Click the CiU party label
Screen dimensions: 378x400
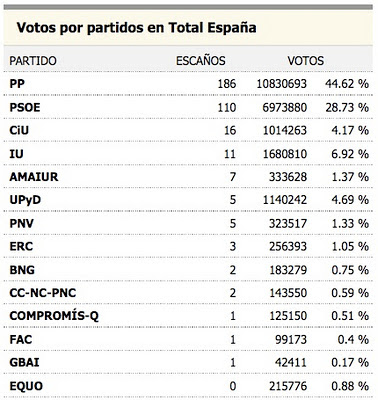pyautogui.click(x=19, y=130)
